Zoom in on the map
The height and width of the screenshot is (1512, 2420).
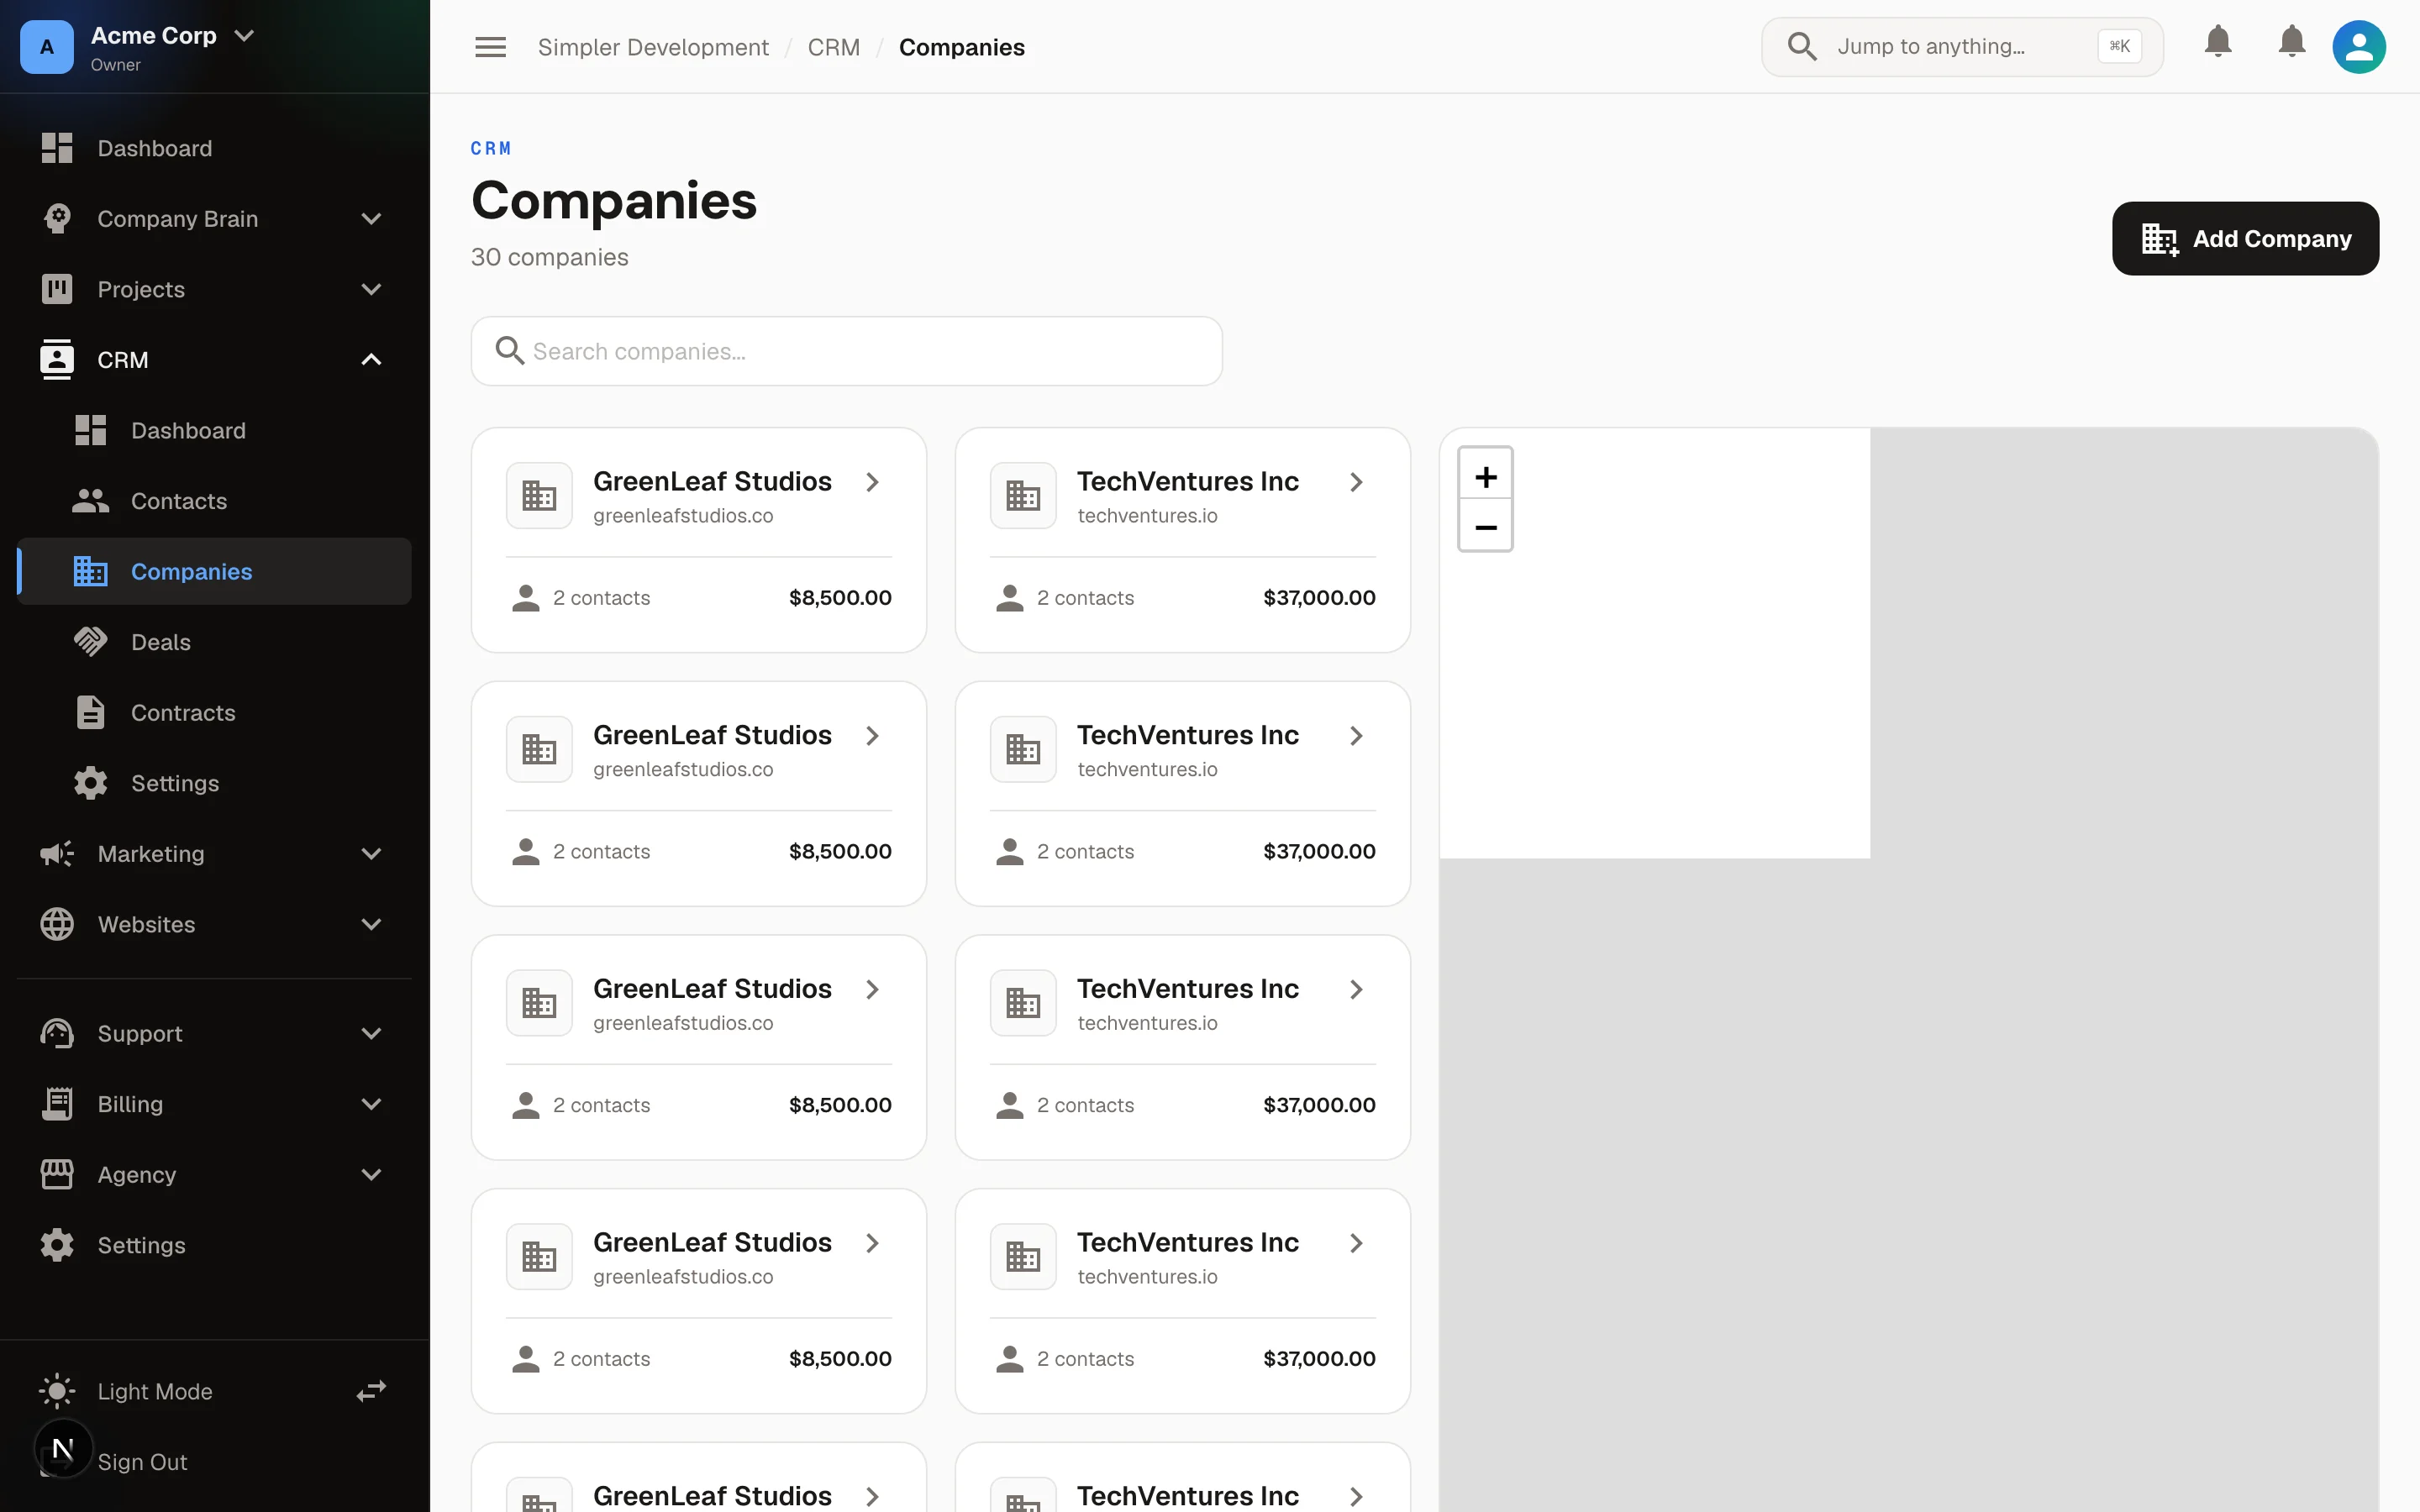(1485, 477)
